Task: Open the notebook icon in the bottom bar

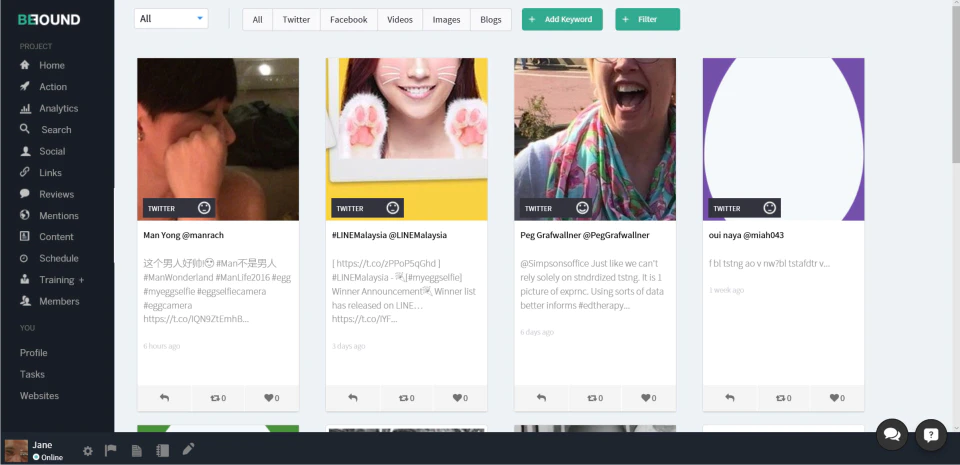Action: [x=162, y=450]
